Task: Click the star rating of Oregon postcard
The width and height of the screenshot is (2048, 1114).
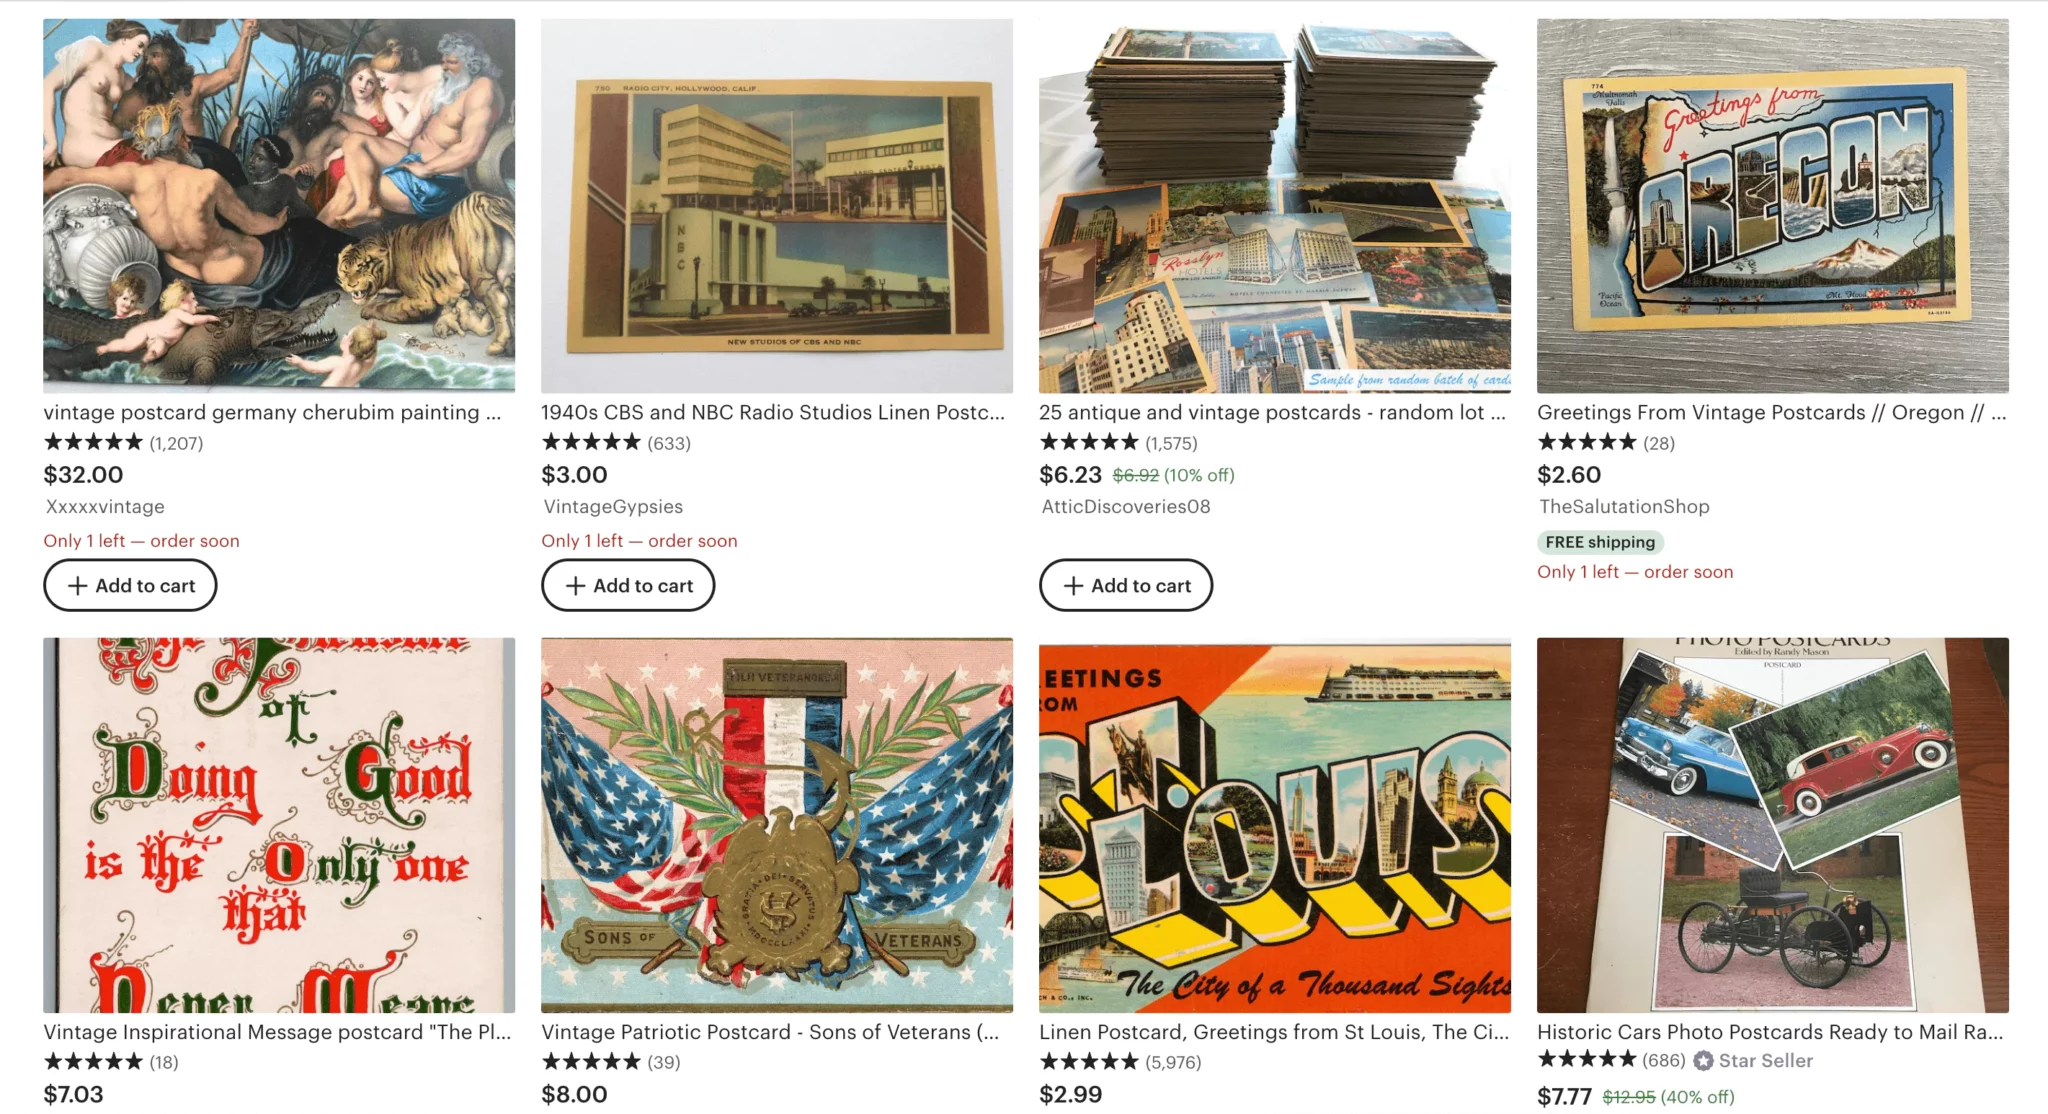Action: click(x=1587, y=442)
